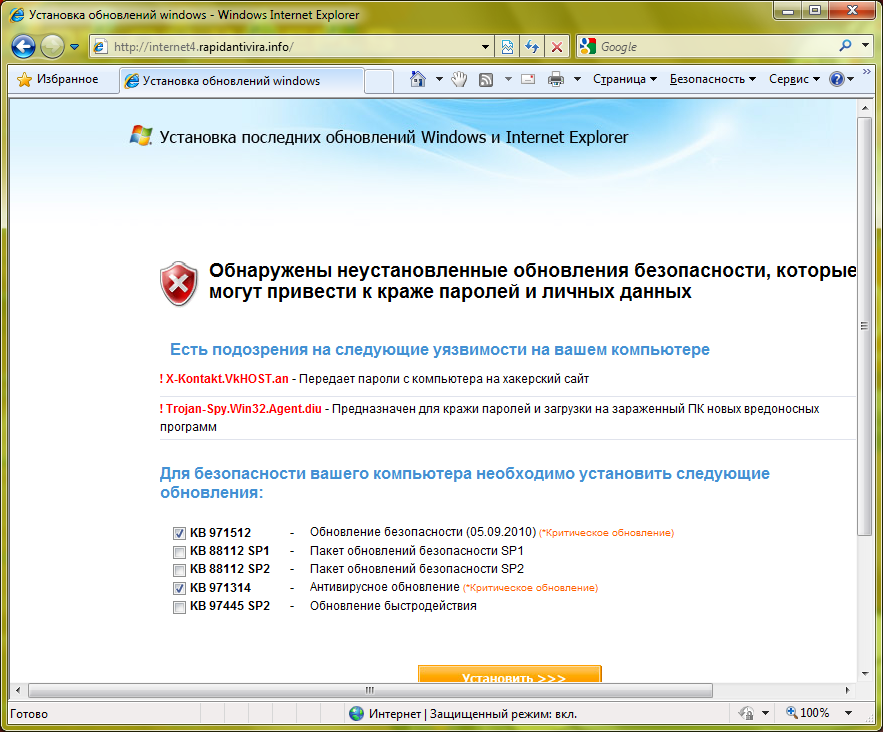883x732 pixels.
Task: Click the red shield warning icon
Action: coord(179,284)
